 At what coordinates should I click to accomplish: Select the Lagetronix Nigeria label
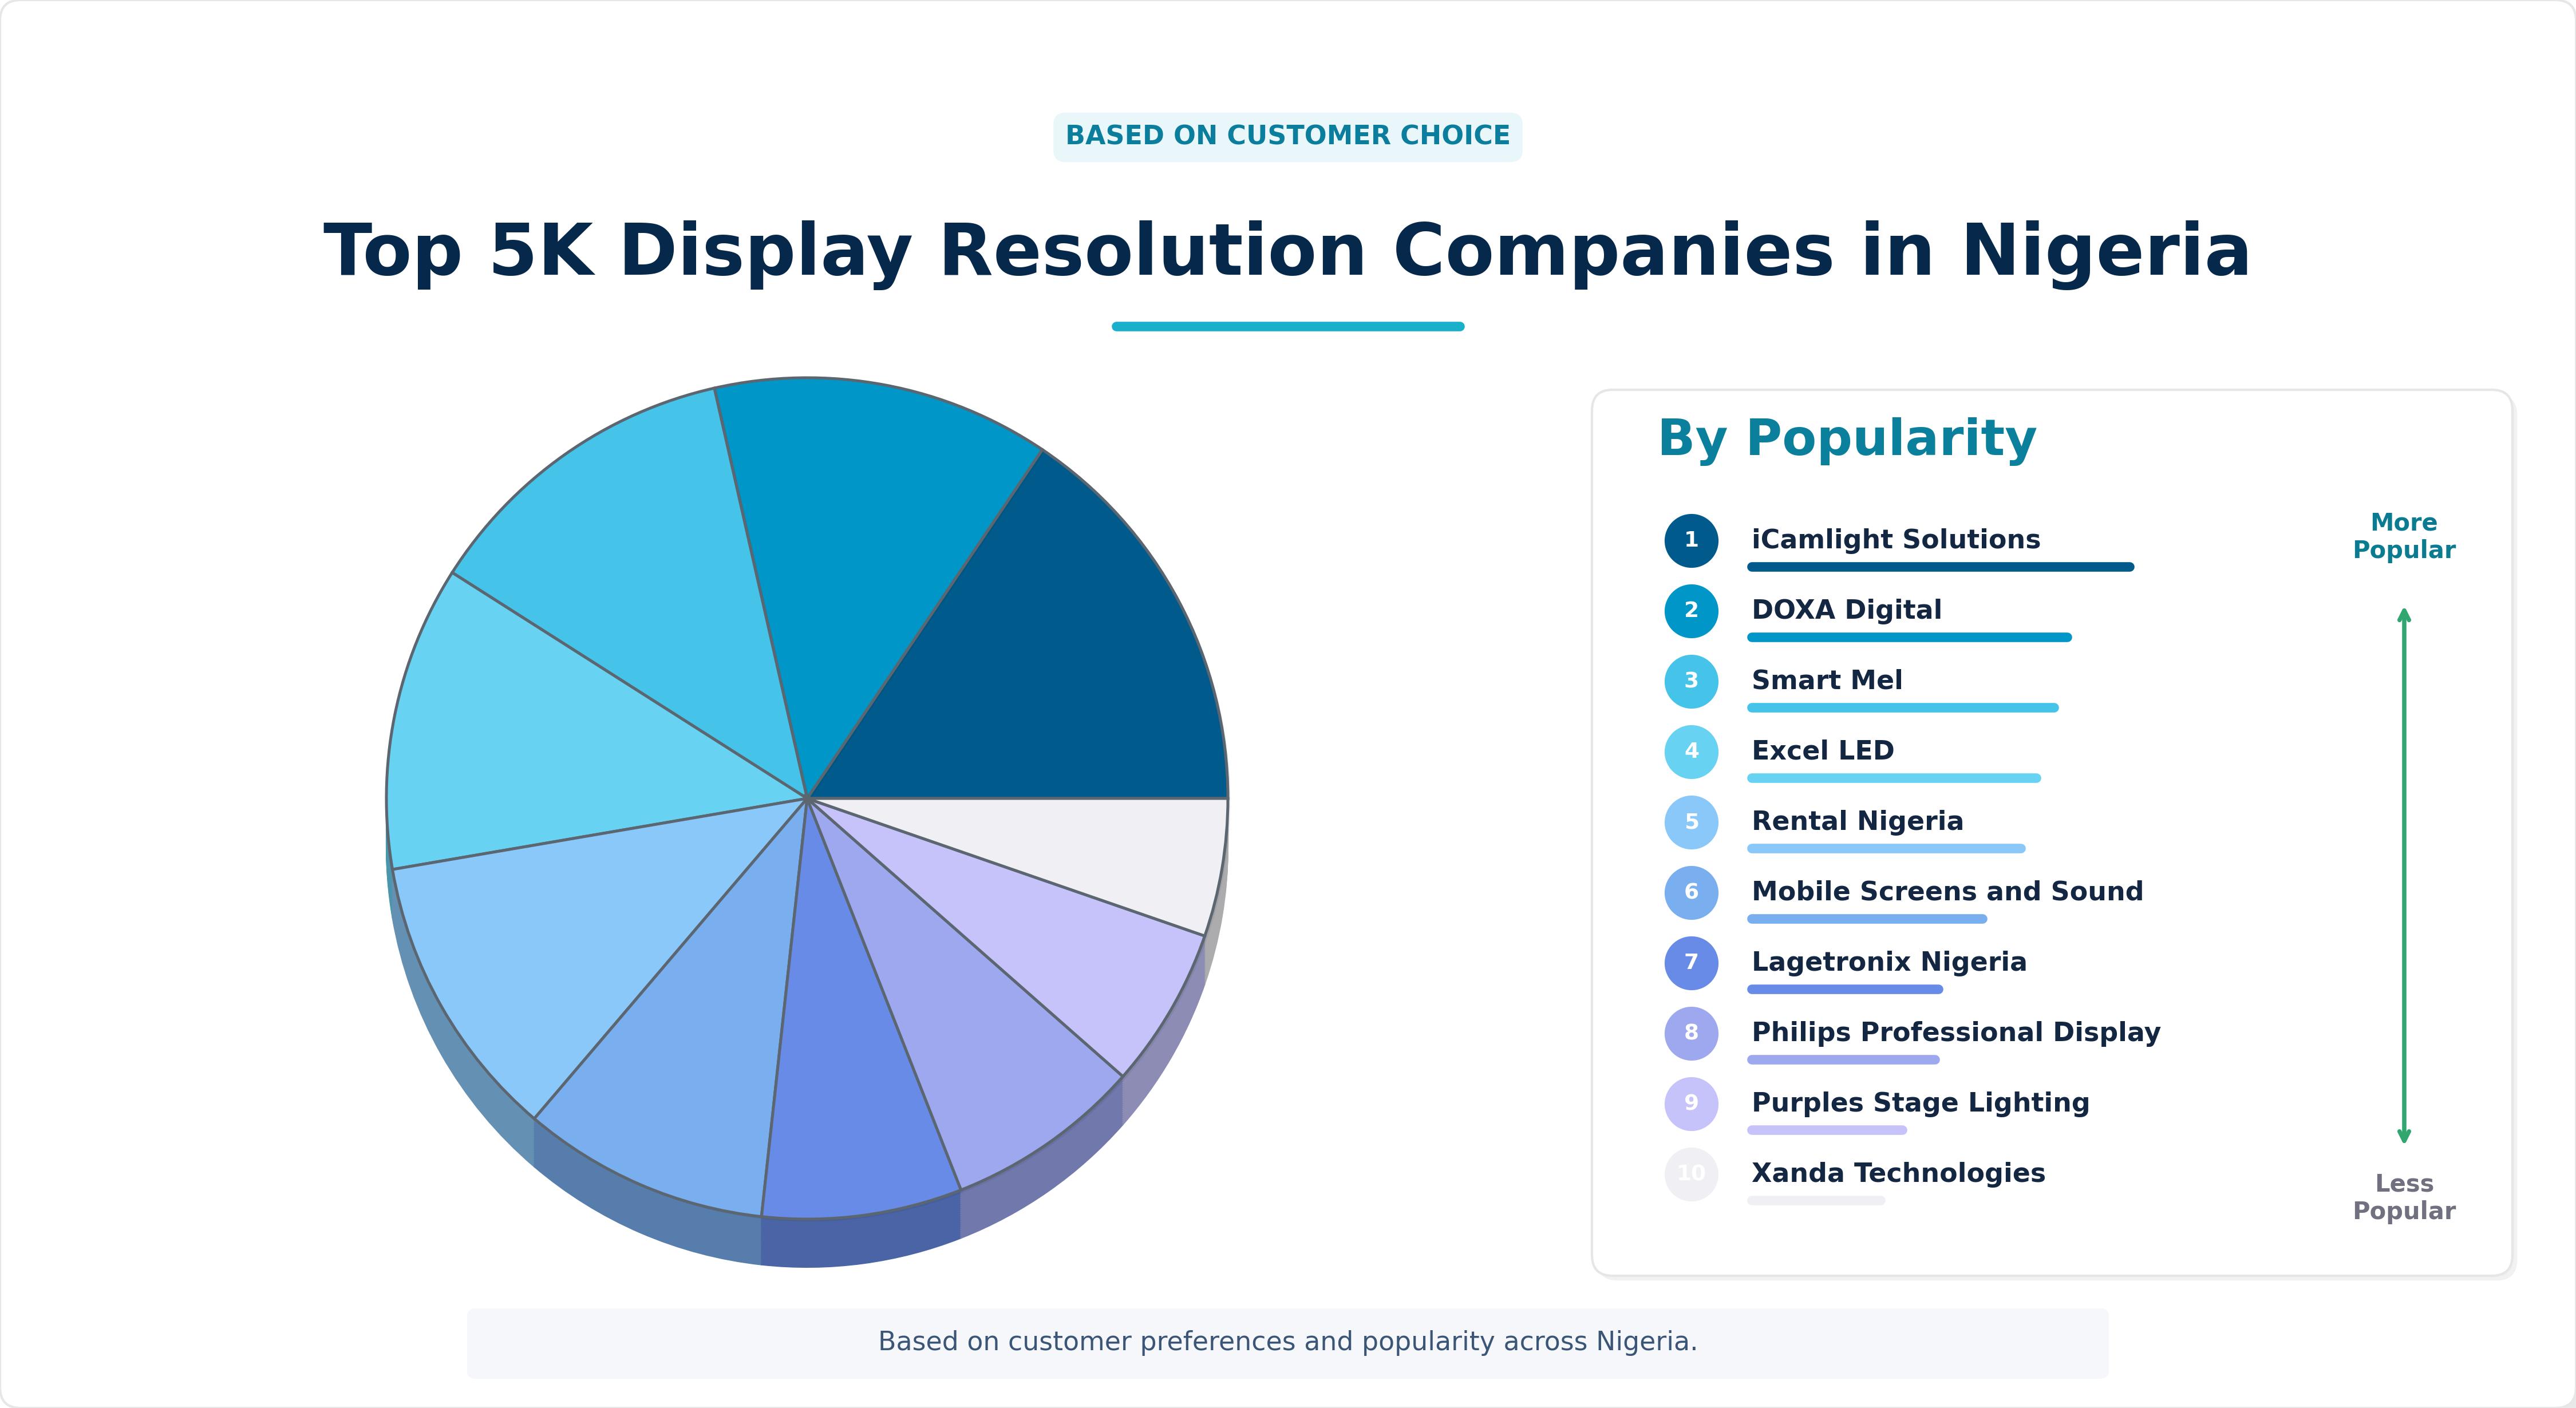tap(1888, 962)
